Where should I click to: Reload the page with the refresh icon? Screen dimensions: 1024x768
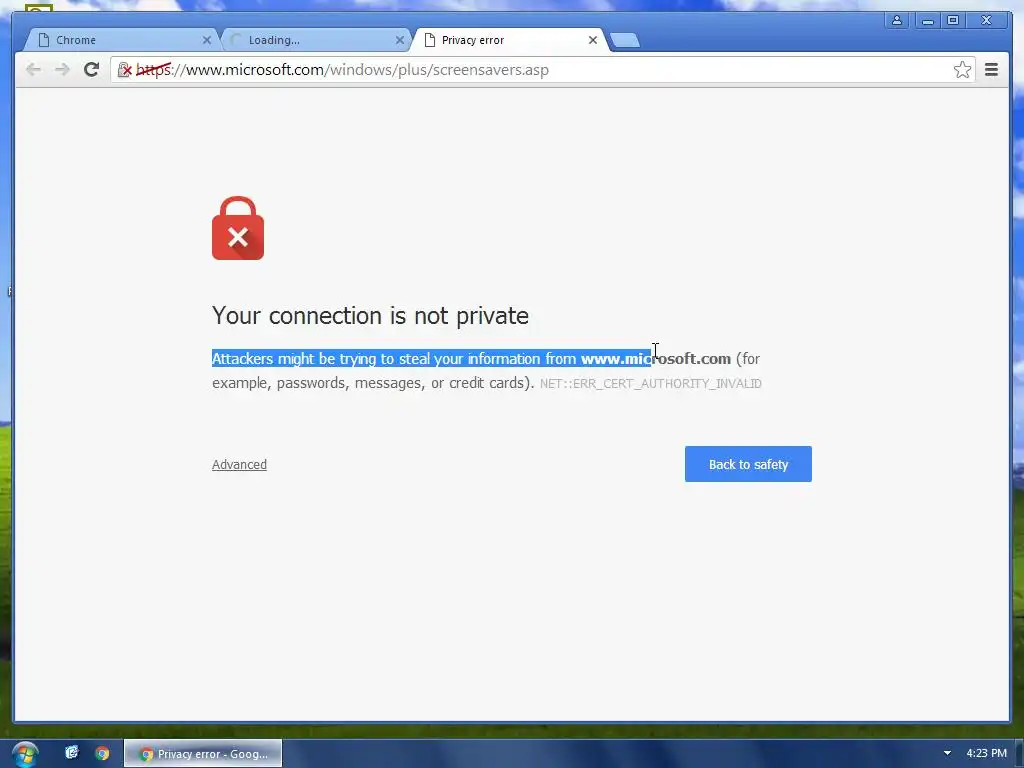[x=91, y=70]
